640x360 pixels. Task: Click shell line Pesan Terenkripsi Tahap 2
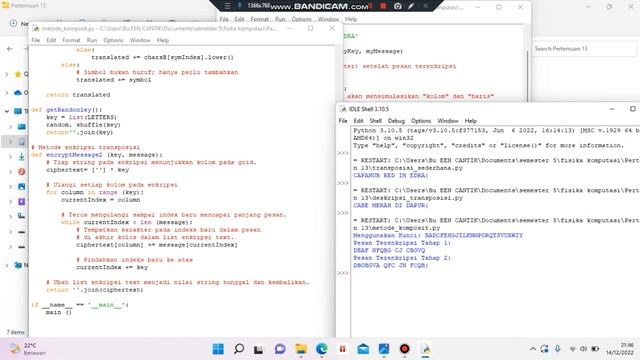click(402, 258)
